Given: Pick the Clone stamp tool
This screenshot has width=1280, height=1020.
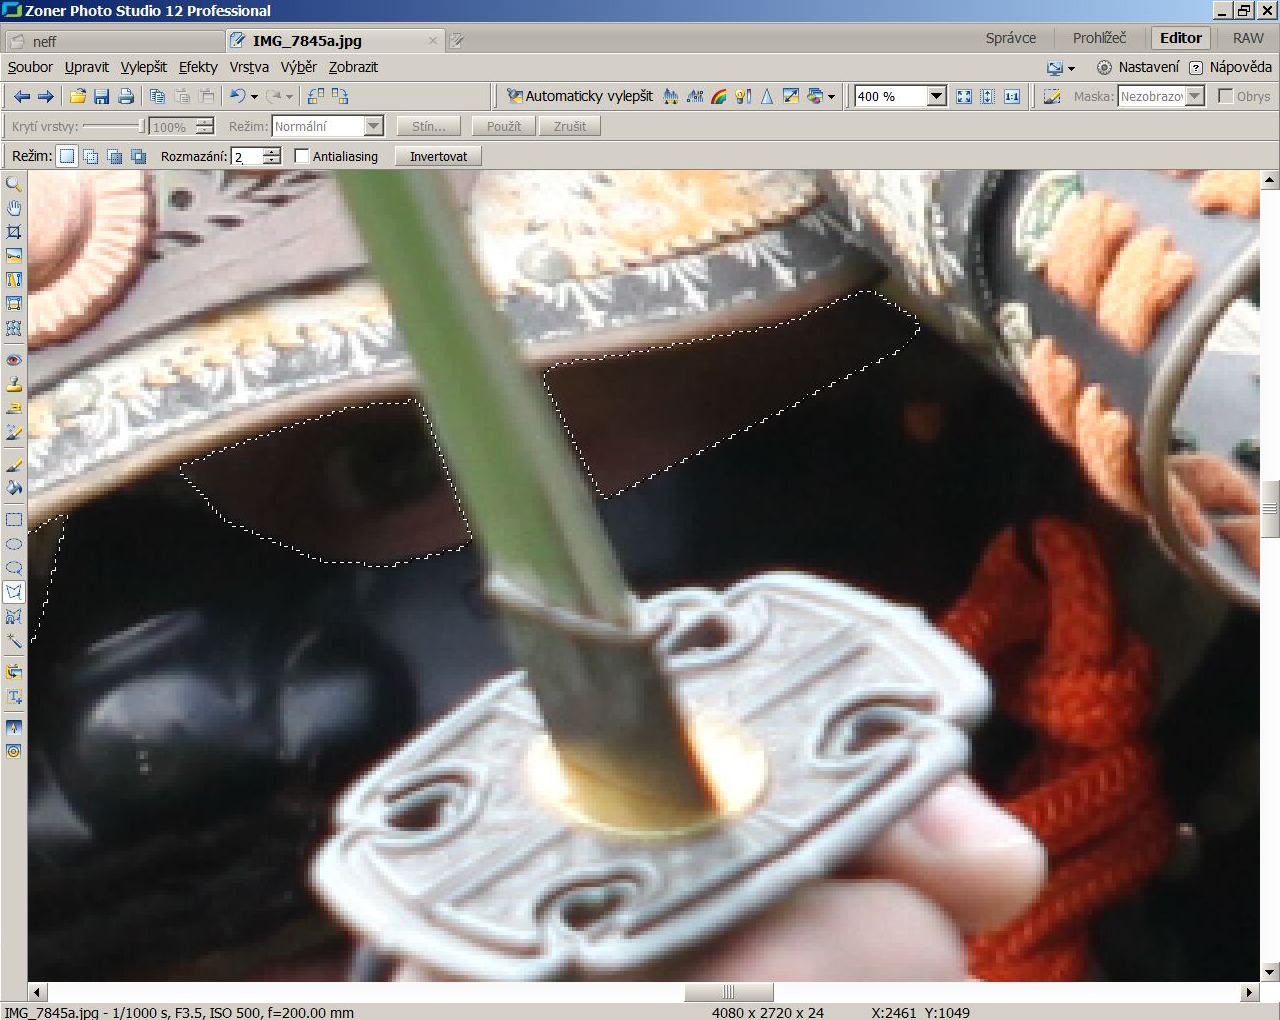Looking at the screenshot, I should tap(14, 384).
